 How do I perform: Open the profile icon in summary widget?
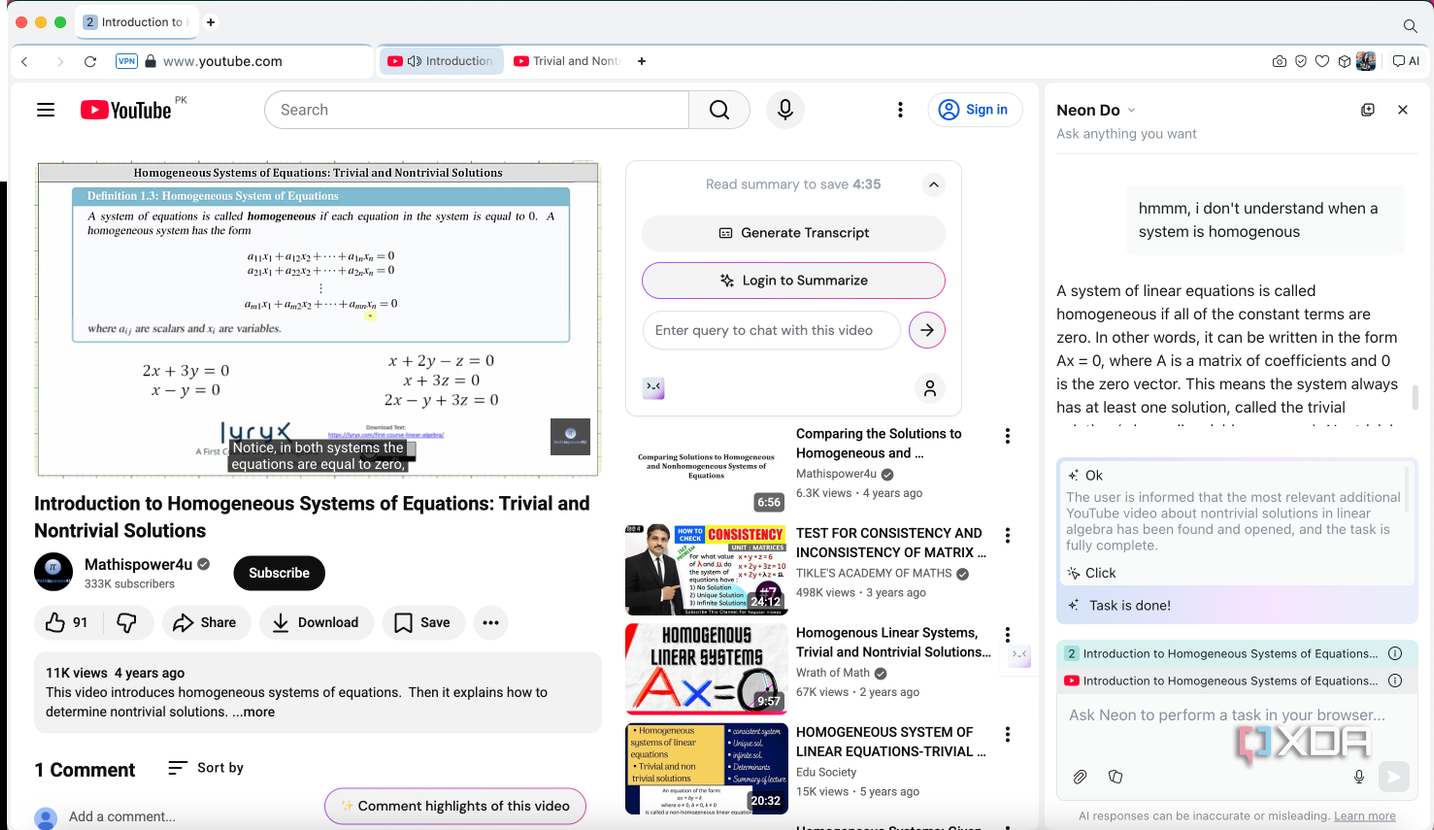pyautogui.click(x=929, y=388)
